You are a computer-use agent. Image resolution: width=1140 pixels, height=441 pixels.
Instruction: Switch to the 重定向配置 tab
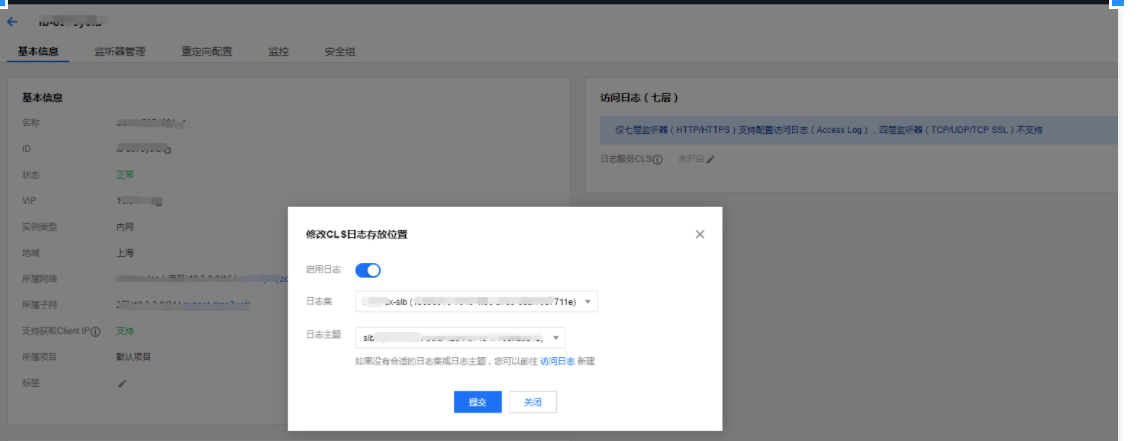(x=206, y=52)
